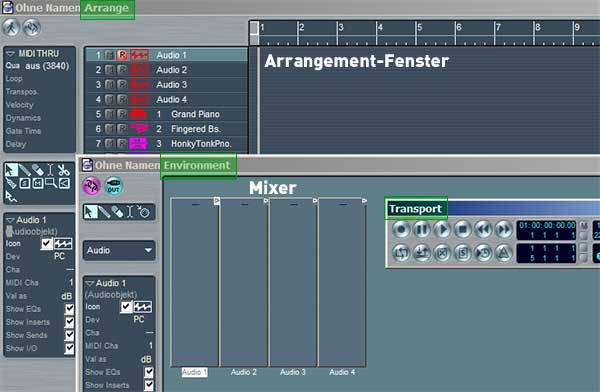Screen dimensions: 600x392
Task: Select the Pencil tool in the Arrange toolbox
Action: [x=24, y=170]
